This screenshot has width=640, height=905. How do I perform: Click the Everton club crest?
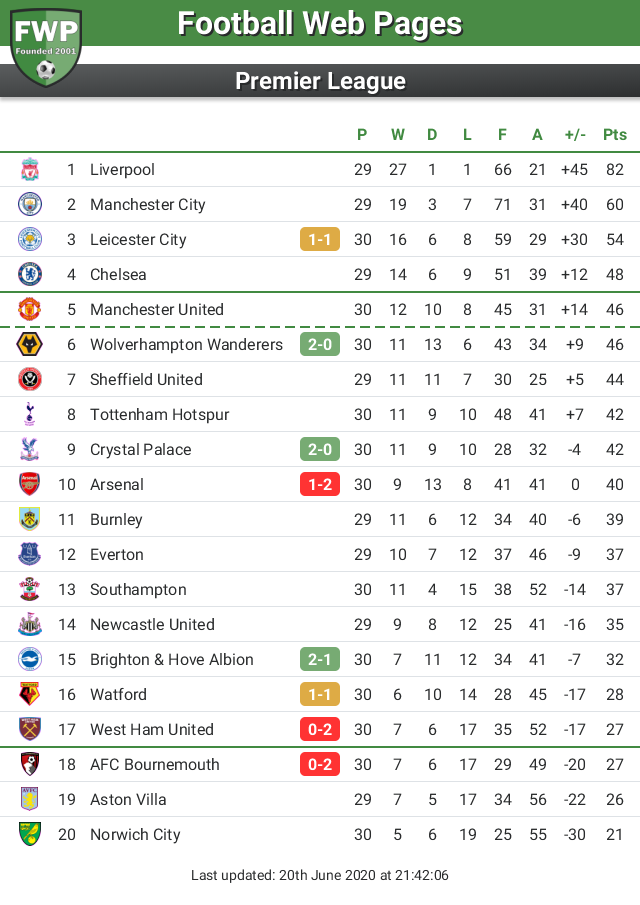point(30,555)
